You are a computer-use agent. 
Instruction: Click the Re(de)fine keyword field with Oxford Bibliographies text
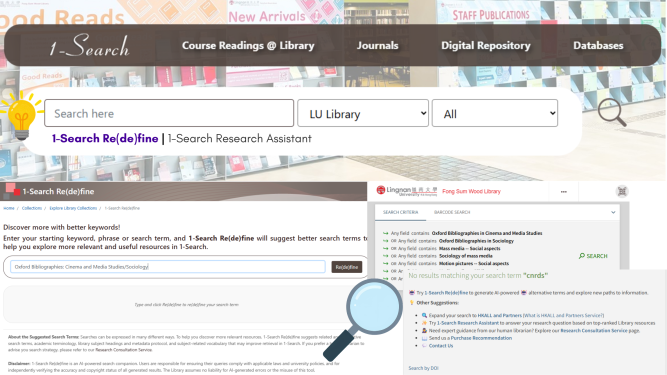(168, 267)
